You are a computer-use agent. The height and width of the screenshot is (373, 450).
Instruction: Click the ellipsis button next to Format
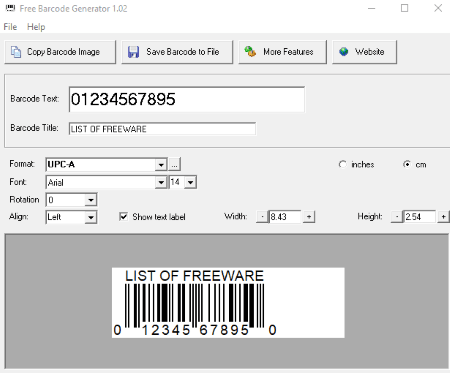pos(175,165)
